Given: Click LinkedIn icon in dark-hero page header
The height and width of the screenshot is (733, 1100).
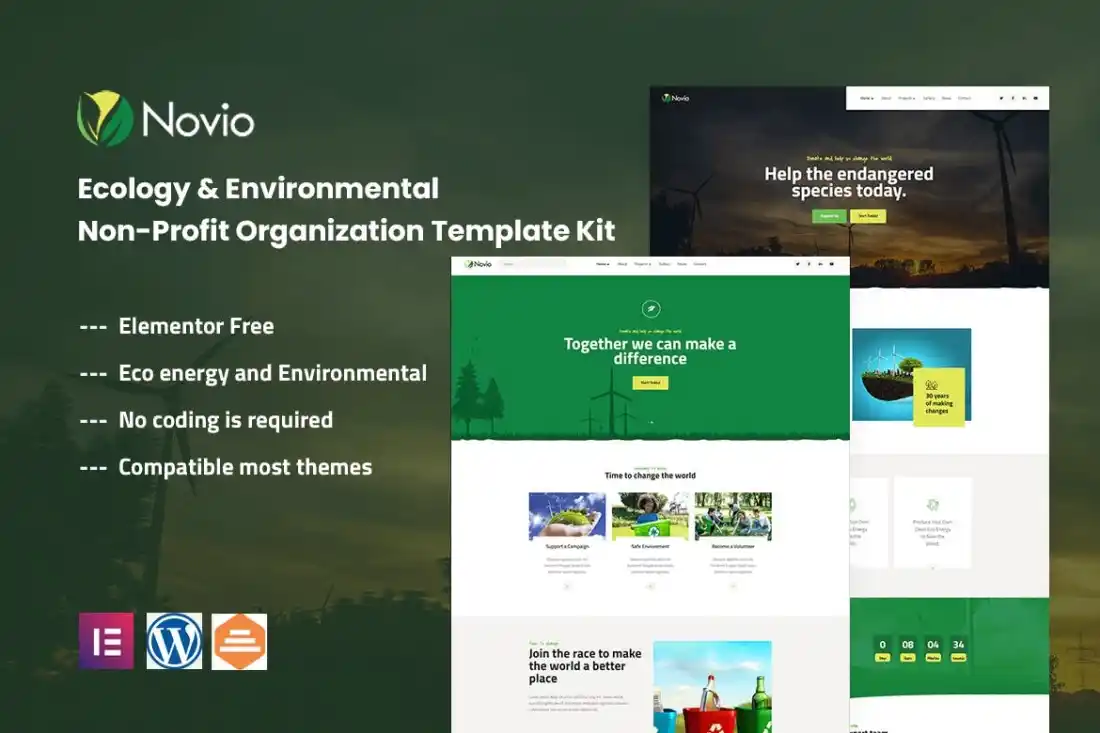Looking at the screenshot, I should pyautogui.click(x=1024, y=98).
